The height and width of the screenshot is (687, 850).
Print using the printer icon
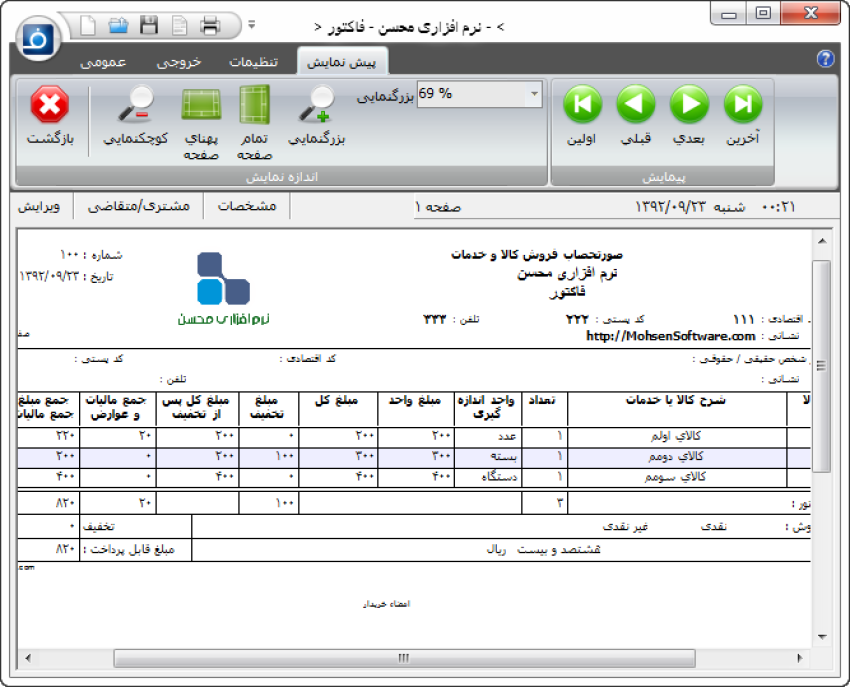pos(210,25)
